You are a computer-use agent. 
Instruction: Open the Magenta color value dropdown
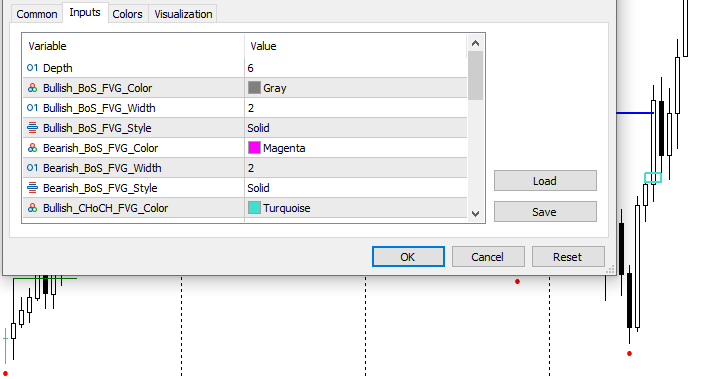pyautogui.click(x=284, y=148)
